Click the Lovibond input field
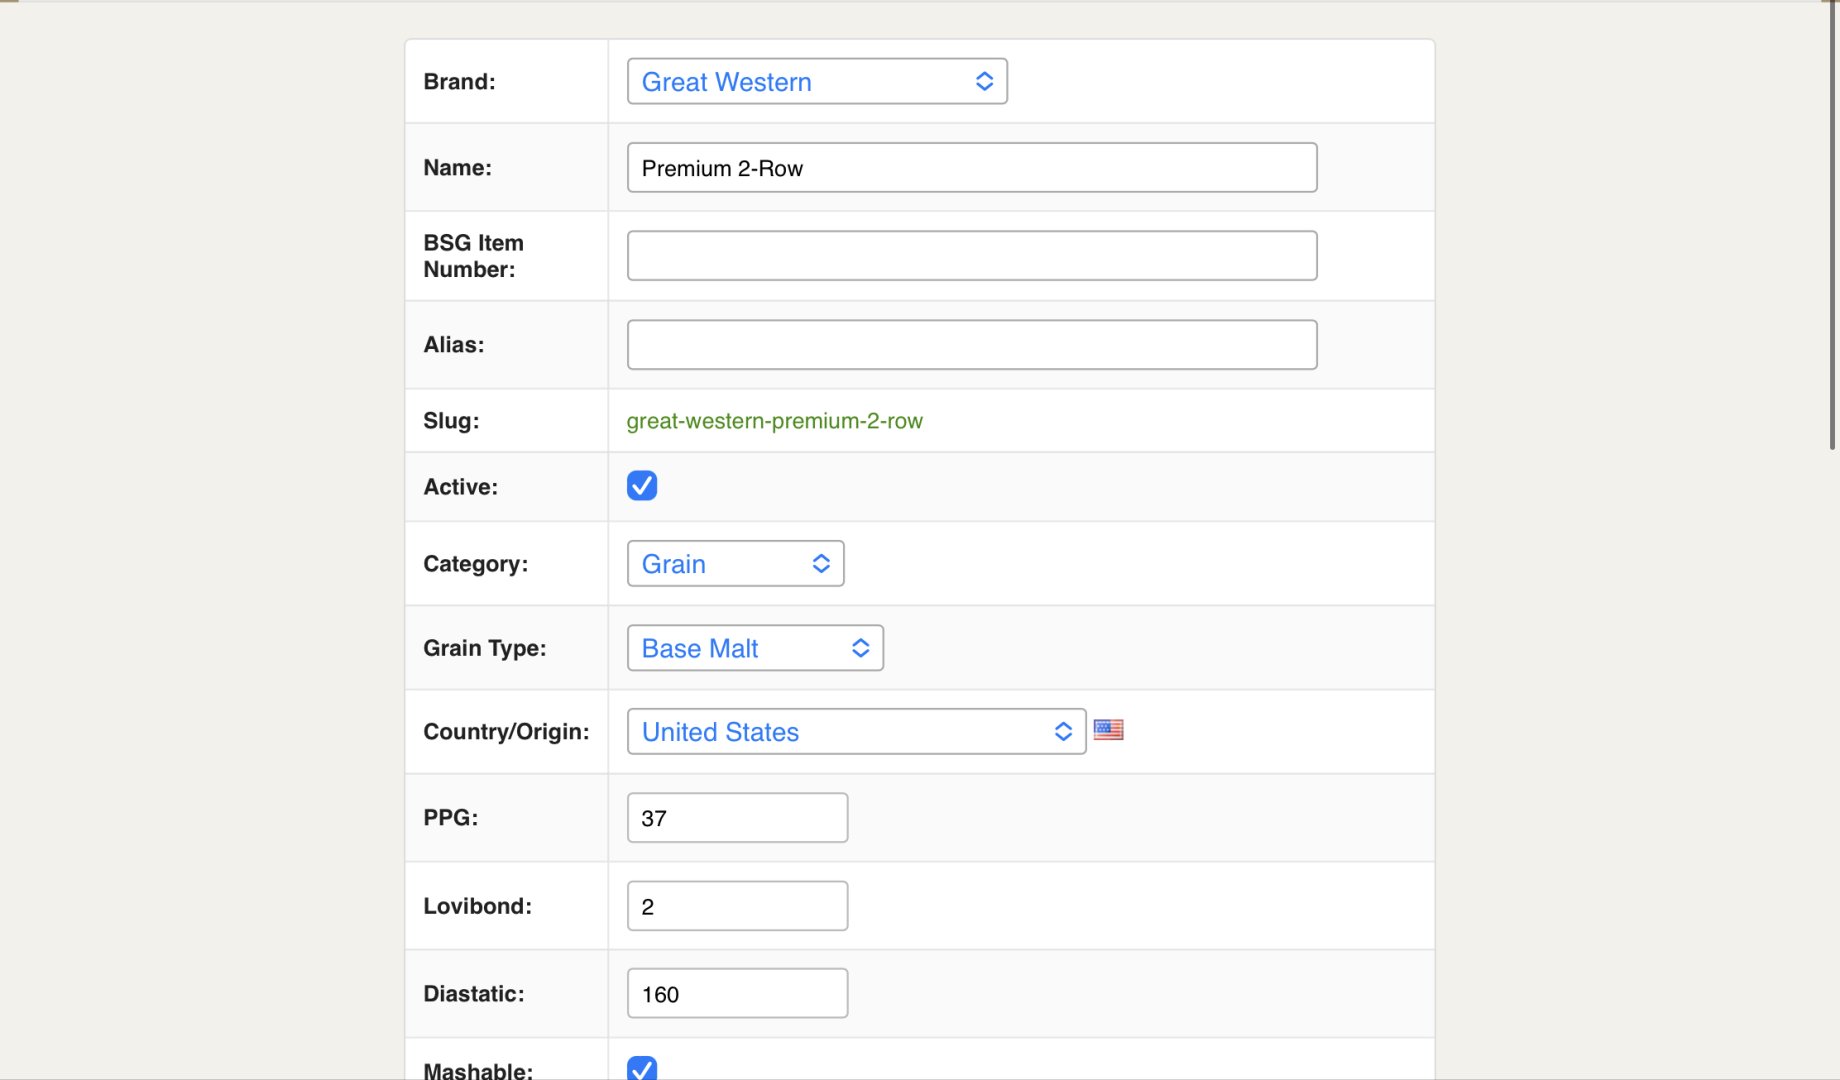The image size is (1840, 1080). click(737, 906)
